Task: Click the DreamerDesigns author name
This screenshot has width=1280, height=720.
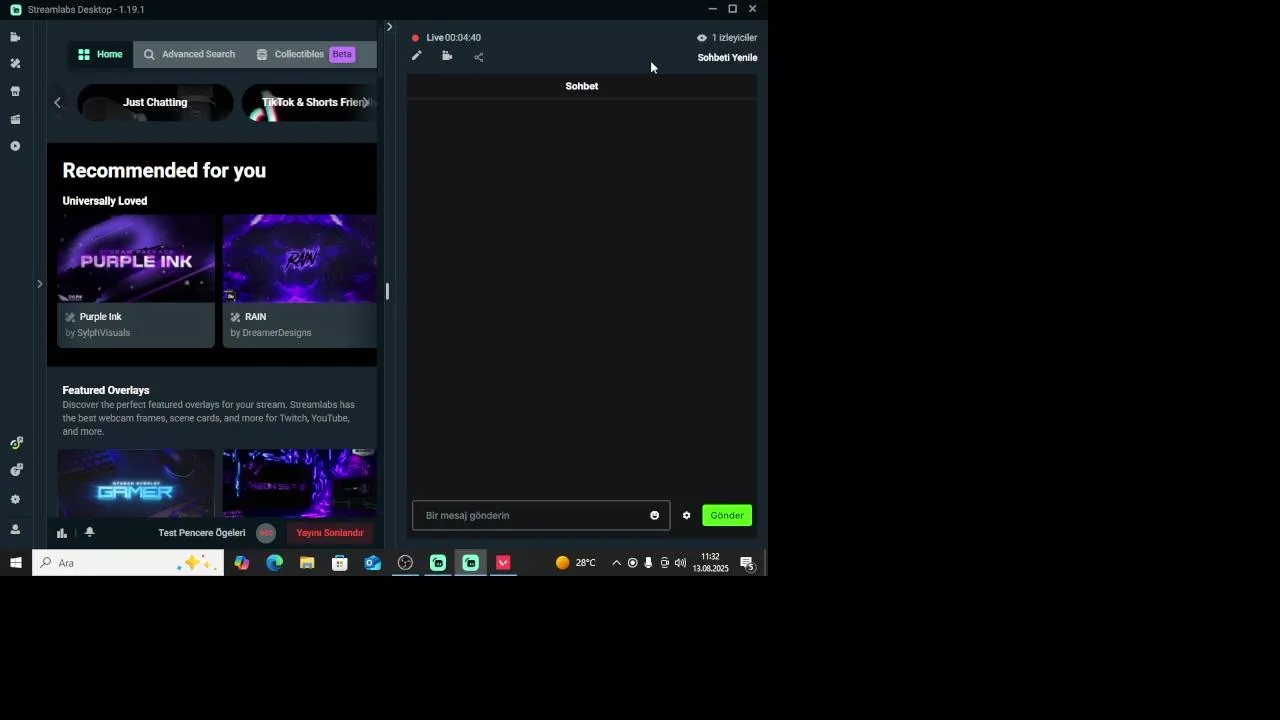Action: point(277,333)
